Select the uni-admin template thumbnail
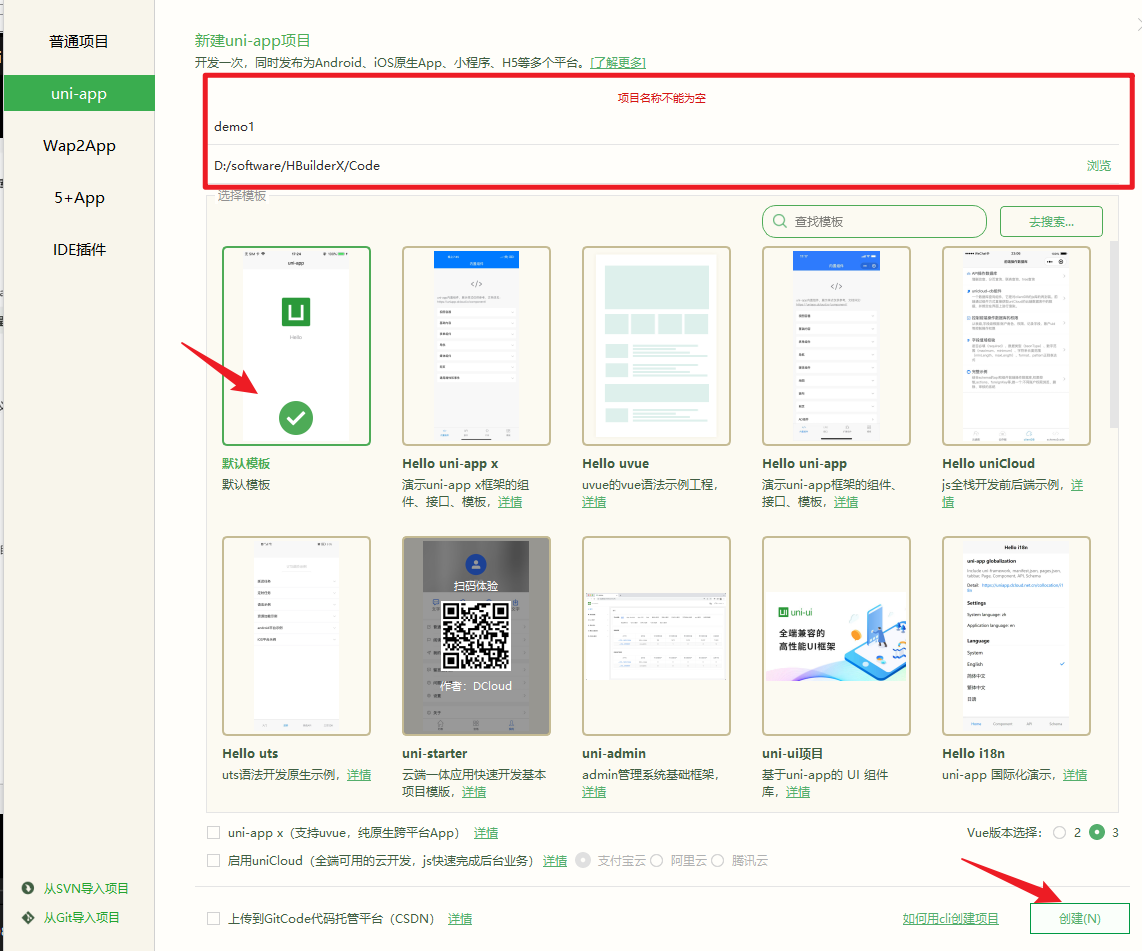1142x951 pixels. 656,636
